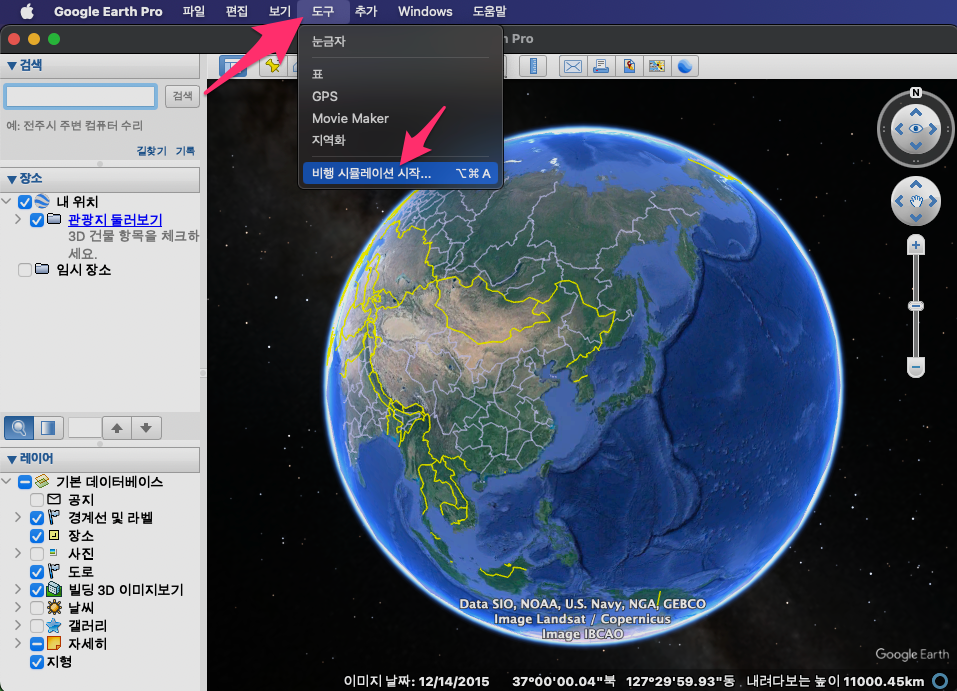Click look-up arrow on eye joystick
957x691 pixels.
tap(915, 112)
